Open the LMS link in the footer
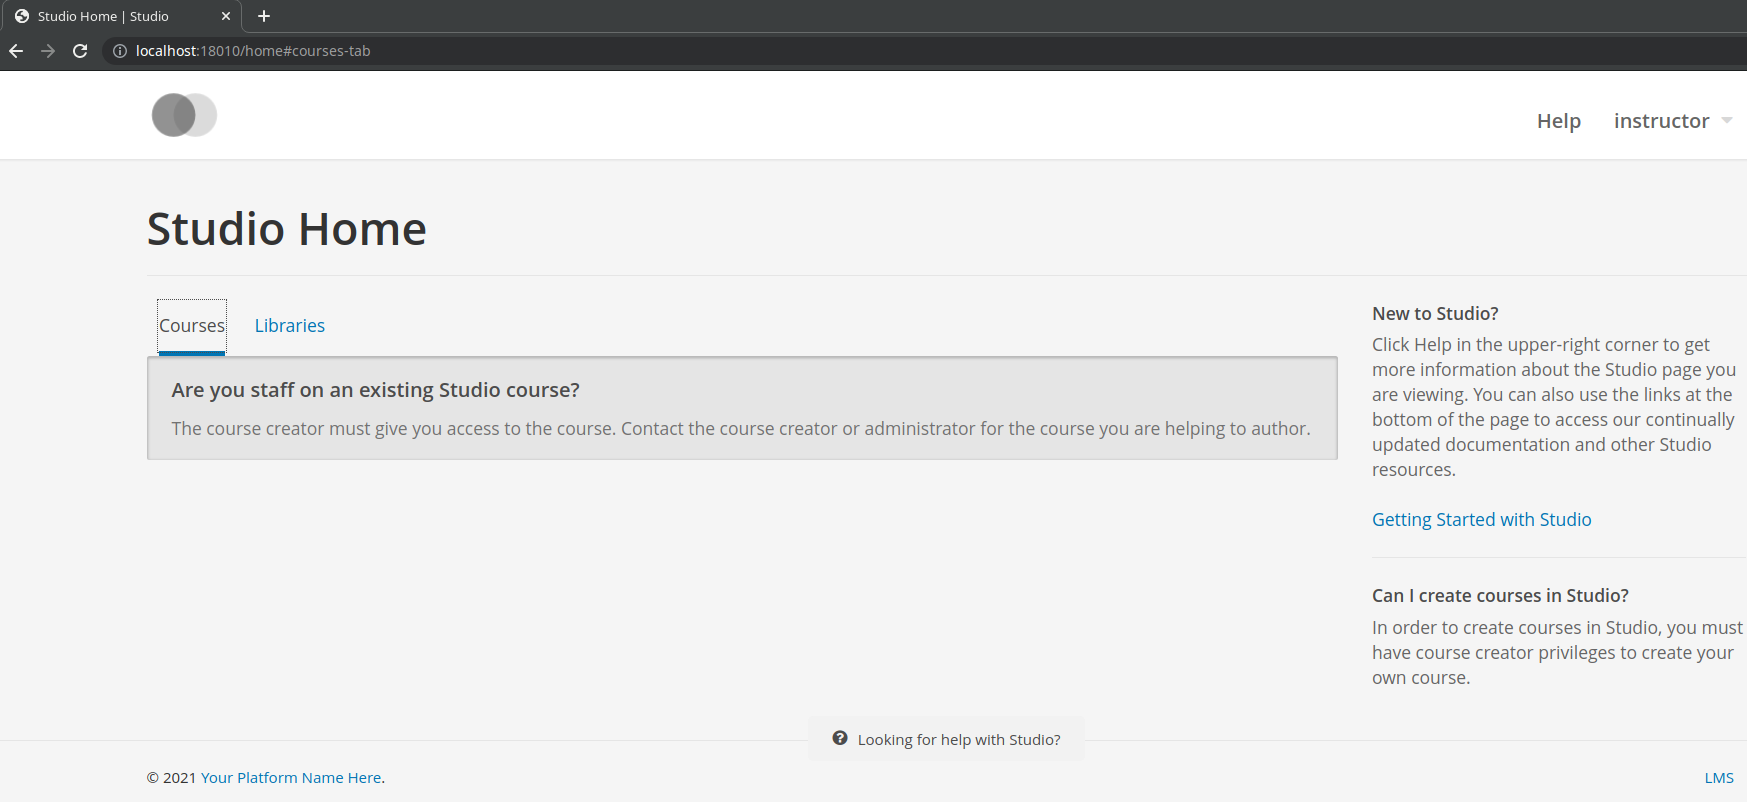Screen dimensions: 1747x802 (x=1719, y=778)
